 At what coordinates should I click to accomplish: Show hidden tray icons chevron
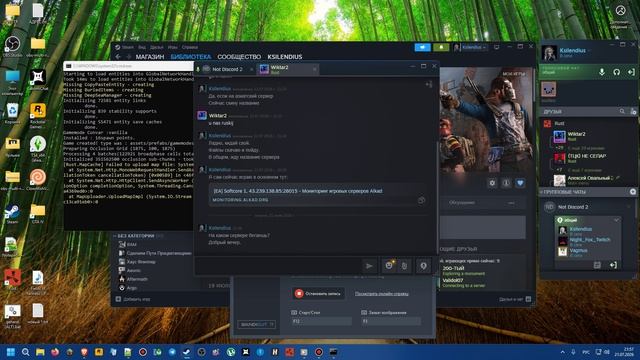[562, 352]
